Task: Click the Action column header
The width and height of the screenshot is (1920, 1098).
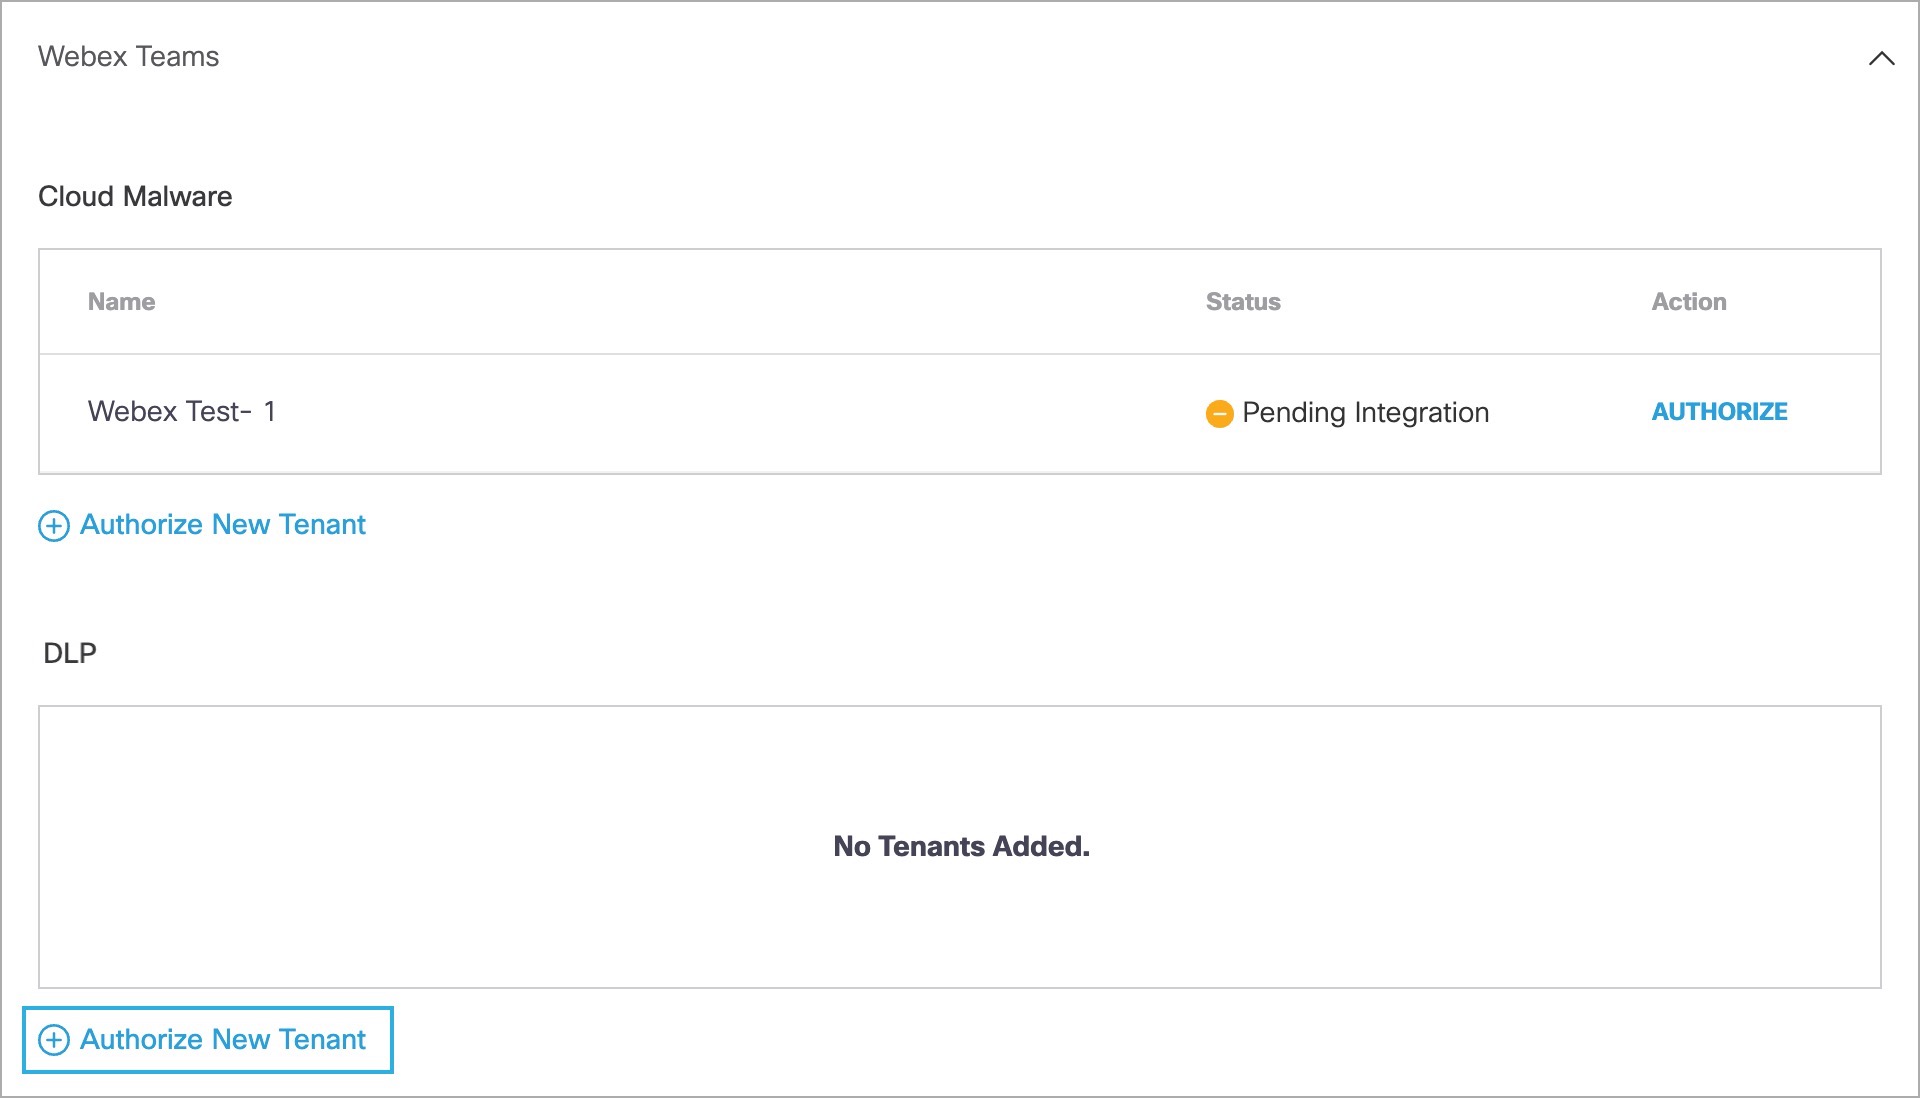Action: pos(1689,302)
